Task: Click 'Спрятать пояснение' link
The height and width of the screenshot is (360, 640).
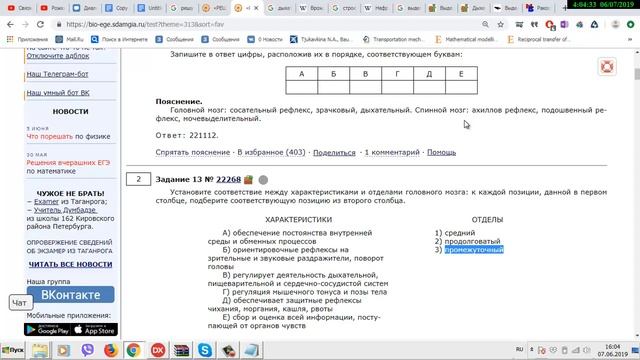Action: (x=193, y=152)
